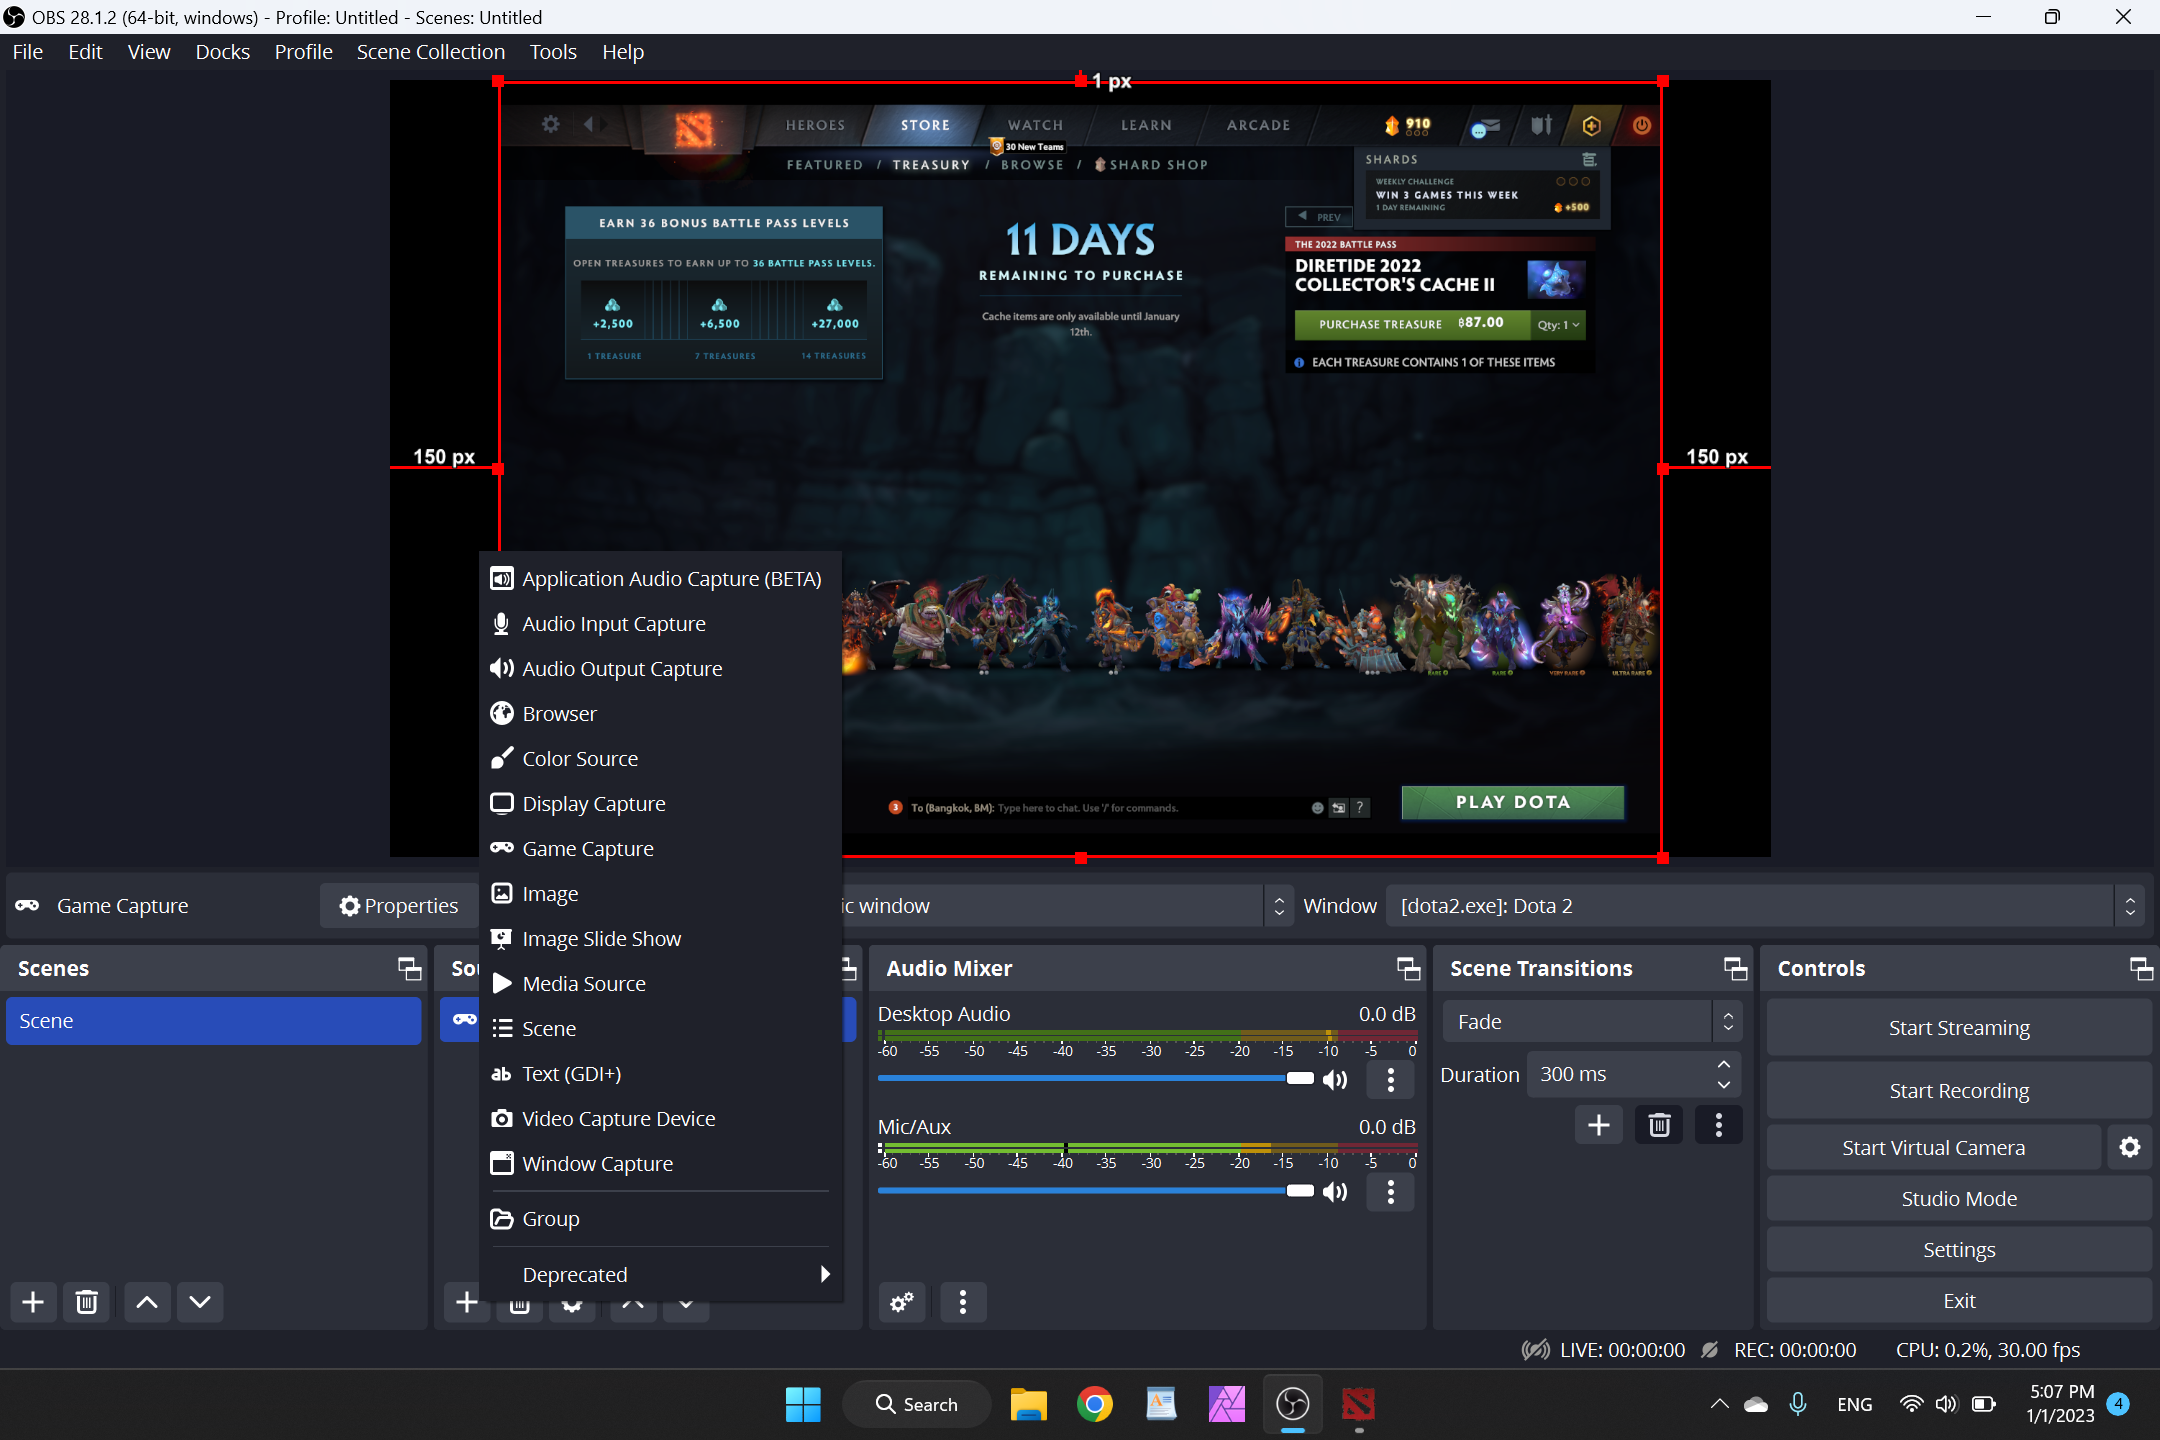Adjust Desktop Audio volume slider
Viewport: 2160px width, 1440px height.
[x=1096, y=1078]
